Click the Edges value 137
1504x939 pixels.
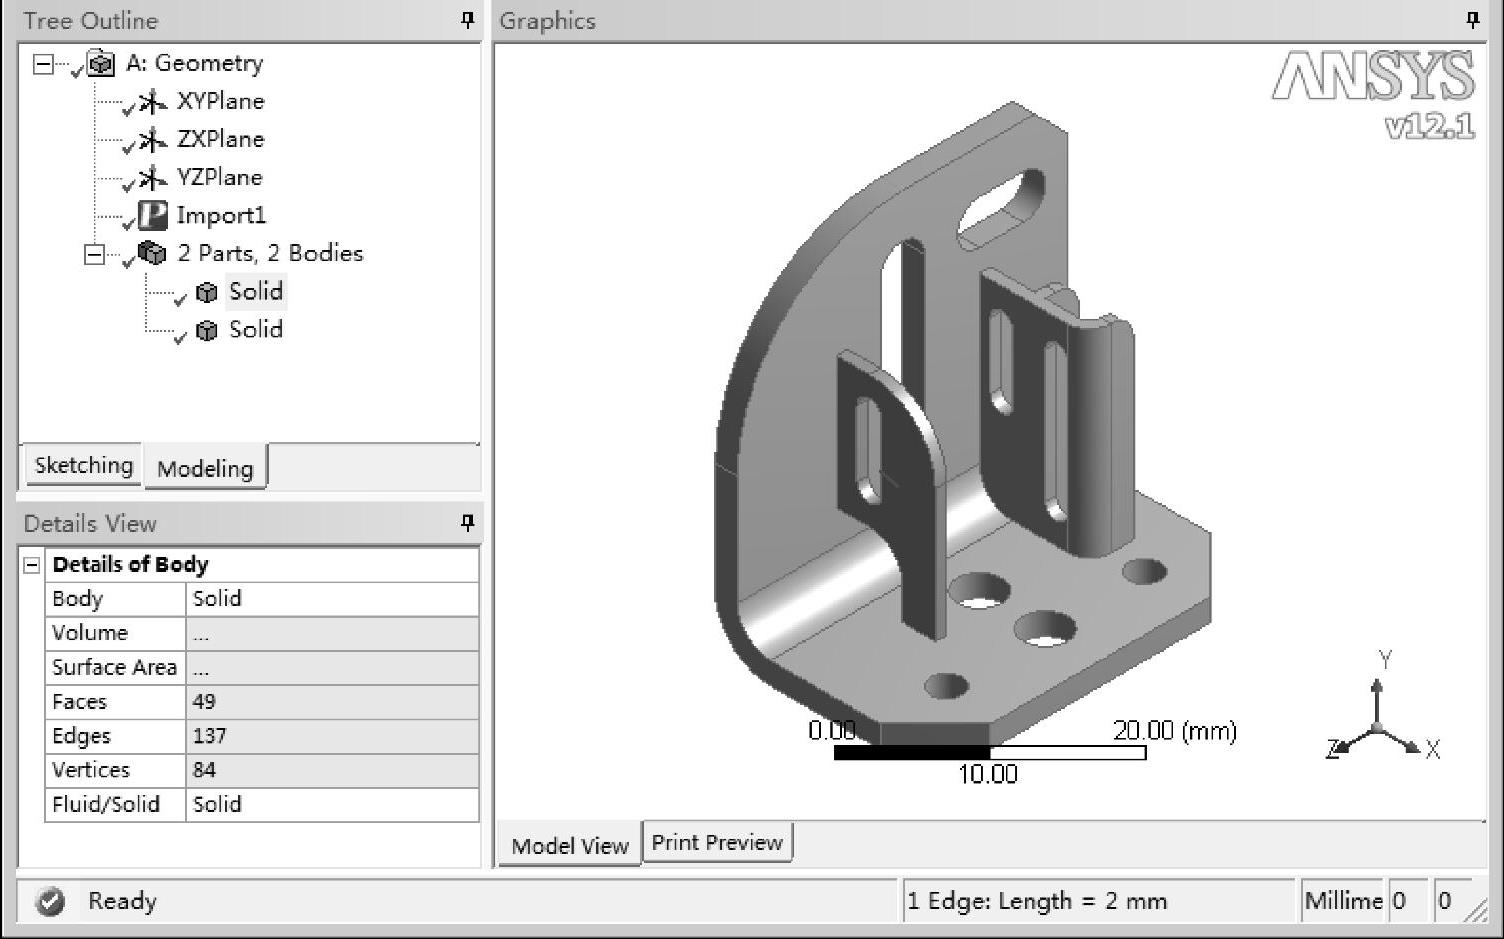[x=332, y=735]
